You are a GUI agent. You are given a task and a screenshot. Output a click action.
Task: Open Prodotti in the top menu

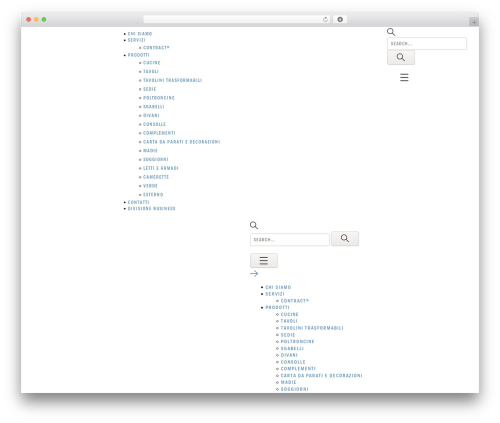138,55
